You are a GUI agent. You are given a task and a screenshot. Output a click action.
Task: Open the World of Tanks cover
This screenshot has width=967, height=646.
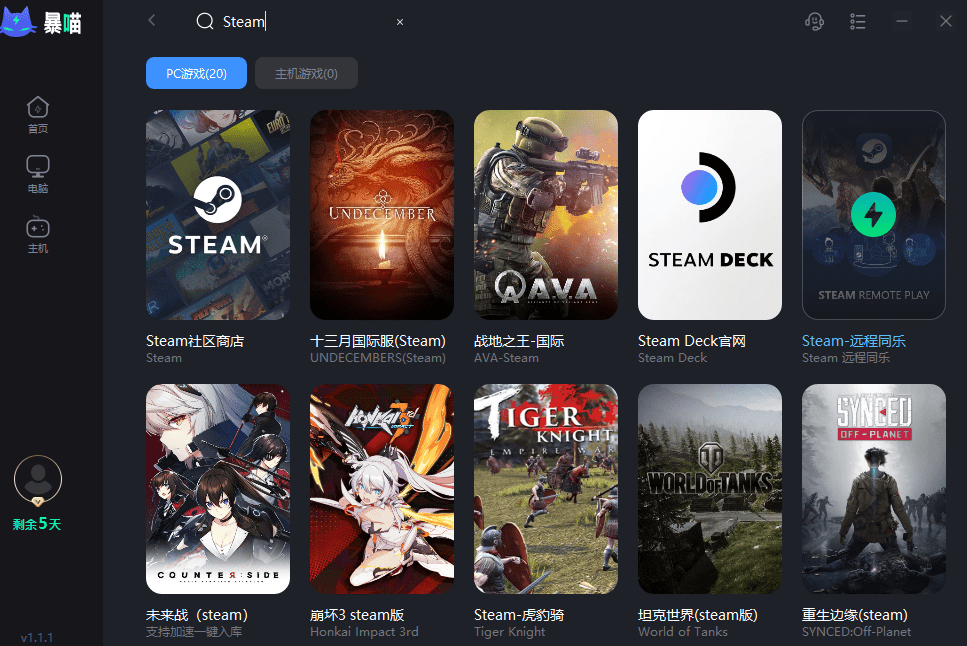click(710, 489)
